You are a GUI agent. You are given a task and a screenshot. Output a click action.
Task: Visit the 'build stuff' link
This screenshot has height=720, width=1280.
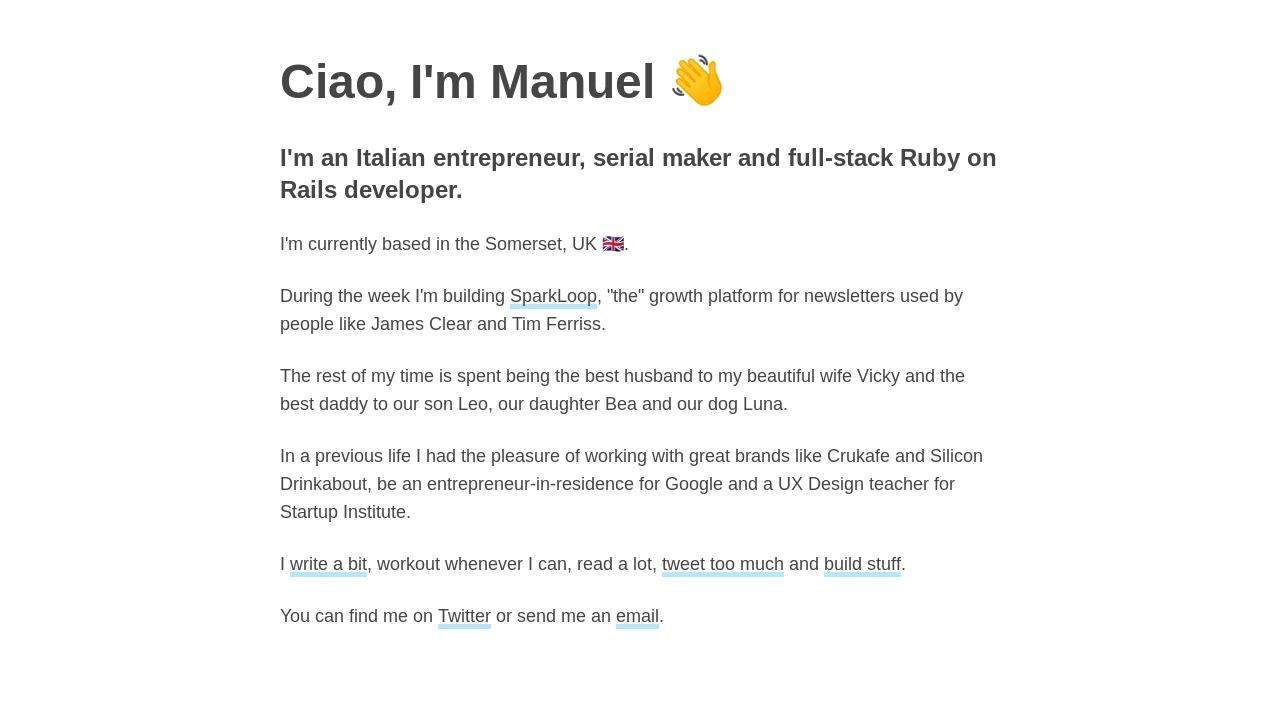pyautogui.click(x=862, y=564)
